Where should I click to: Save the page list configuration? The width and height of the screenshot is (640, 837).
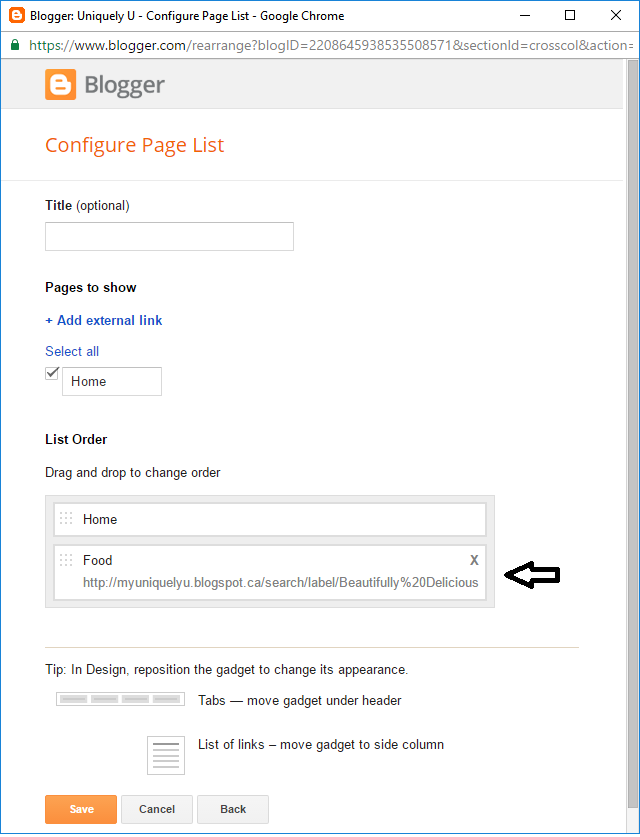coord(80,809)
